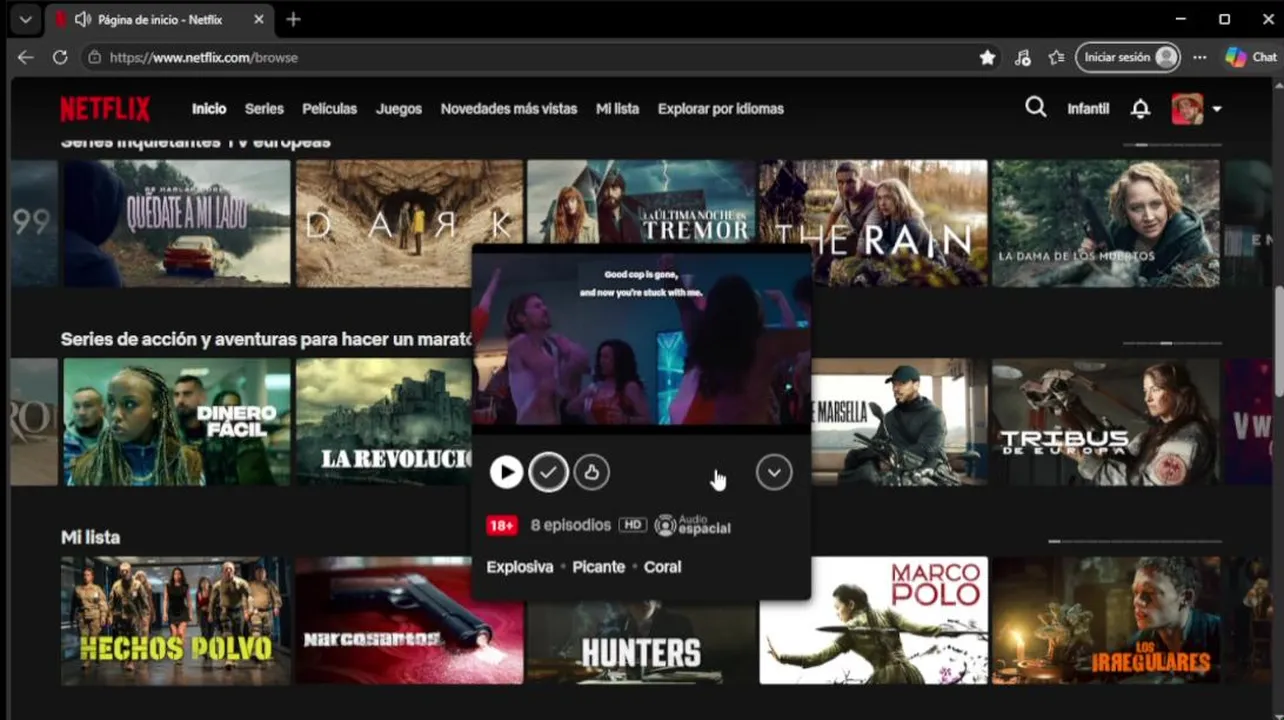The height and width of the screenshot is (720, 1284).
Task: Go to Inicio in Netflix menu
Action: pos(209,108)
